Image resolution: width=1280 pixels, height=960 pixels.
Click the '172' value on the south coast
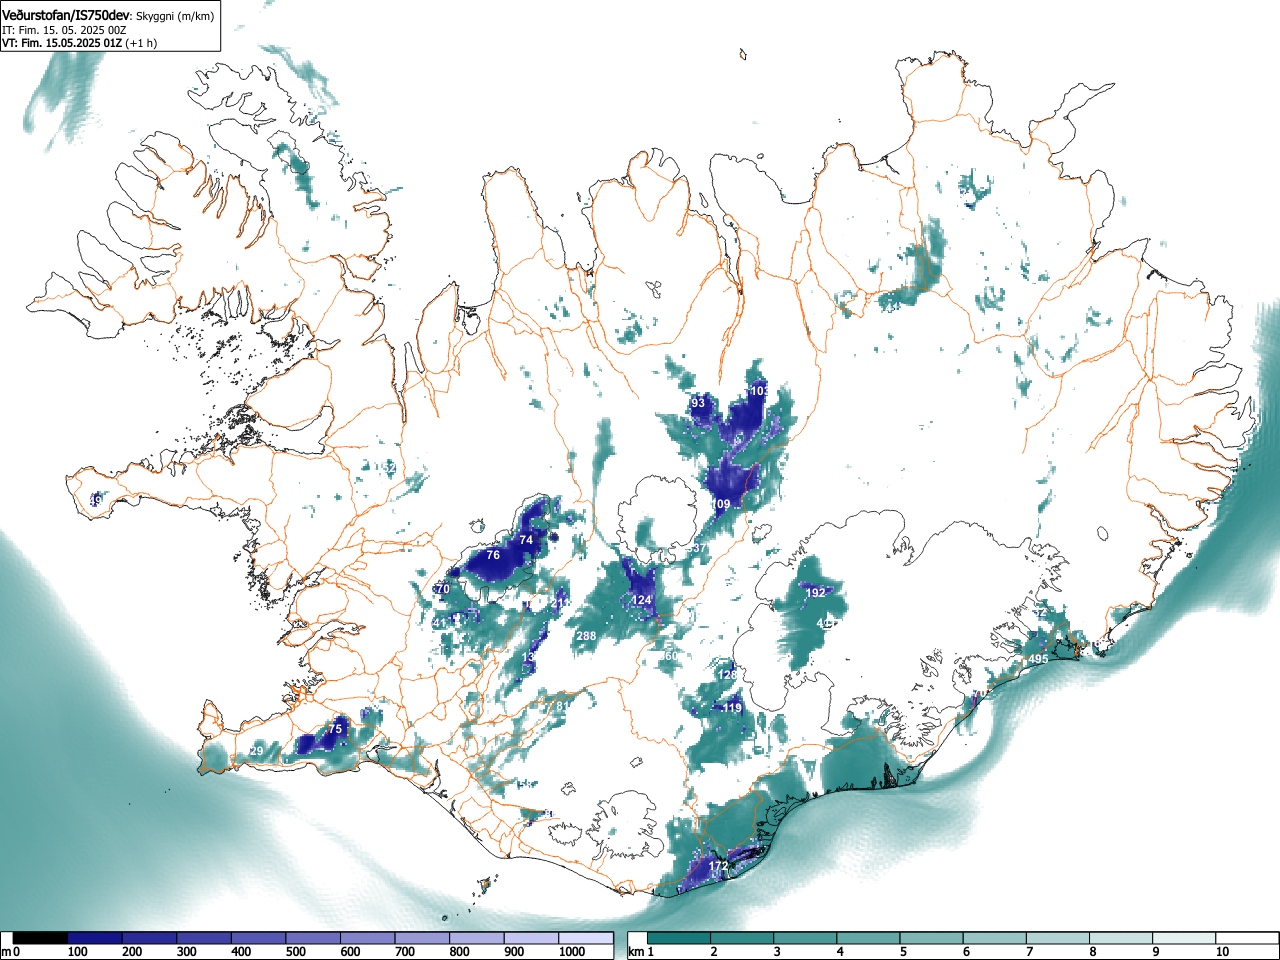[719, 866]
